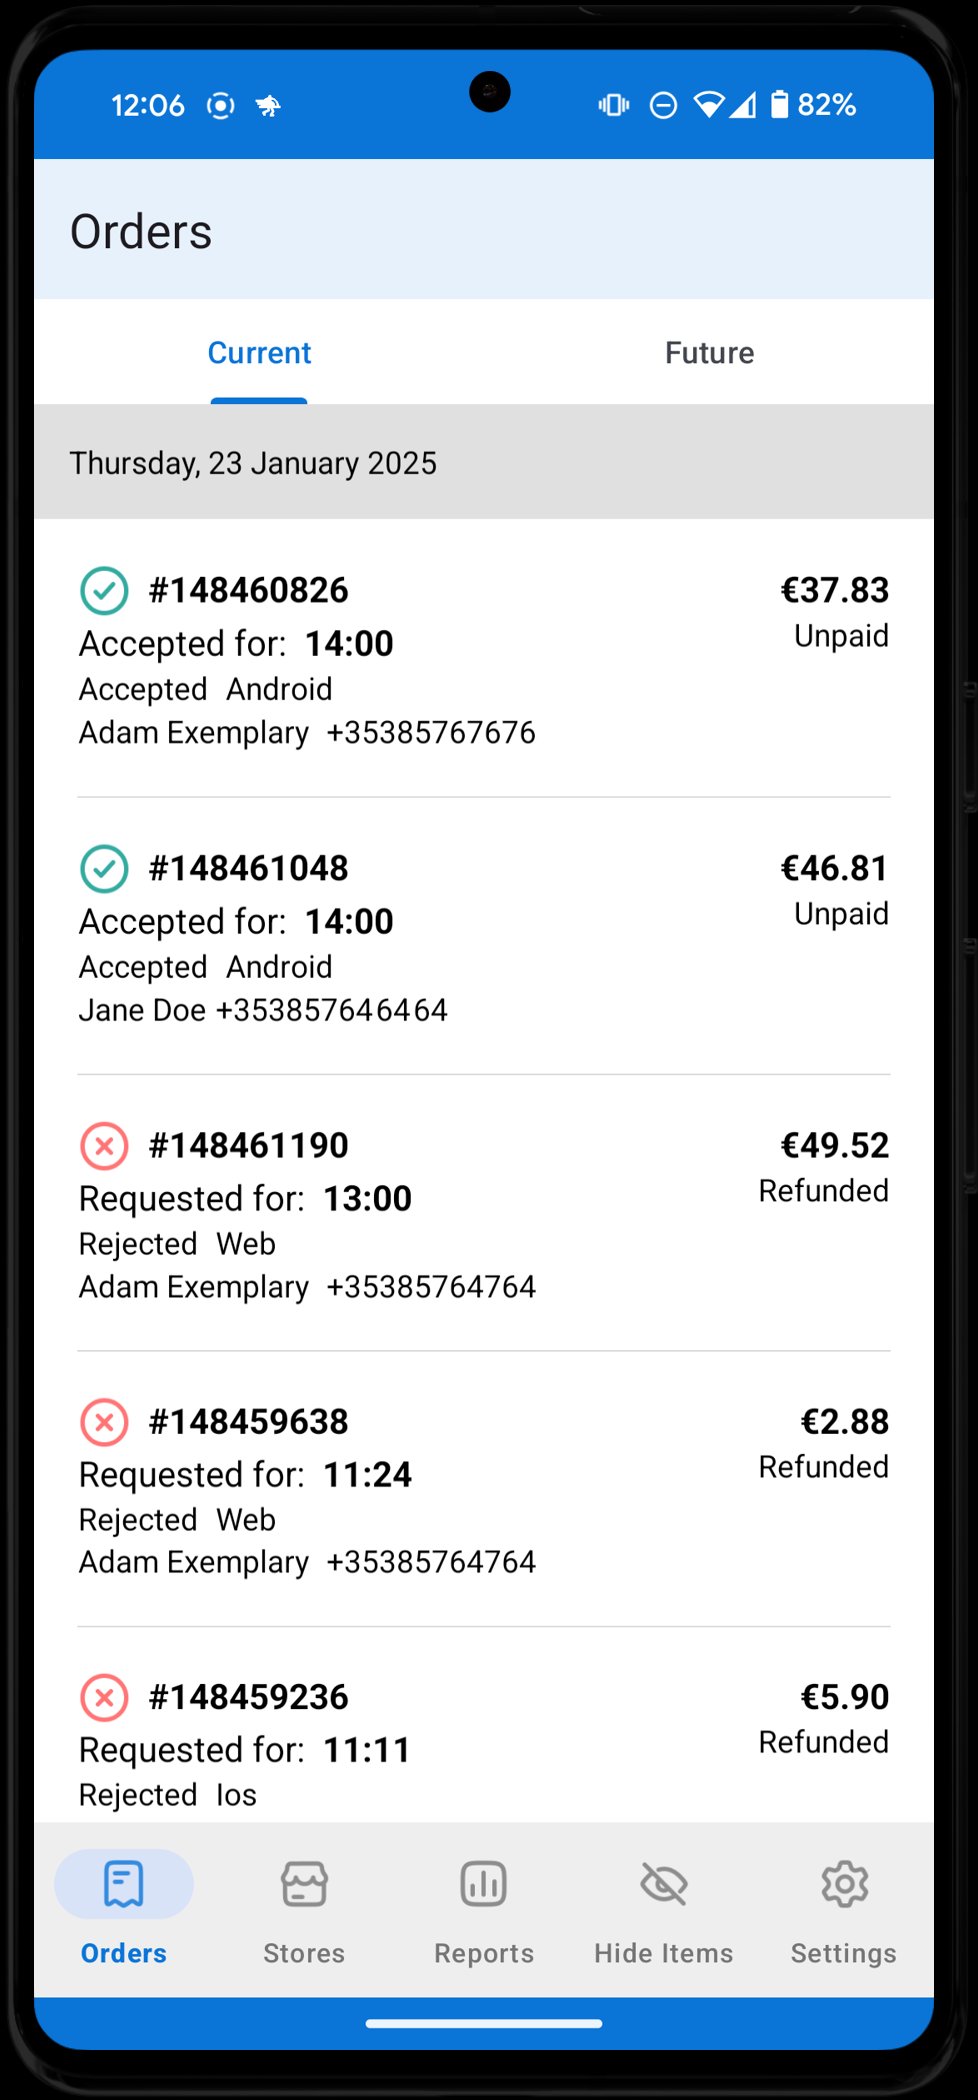Tap rejected X icon for order #148461190
The height and width of the screenshot is (2100, 978).
point(104,1145)
